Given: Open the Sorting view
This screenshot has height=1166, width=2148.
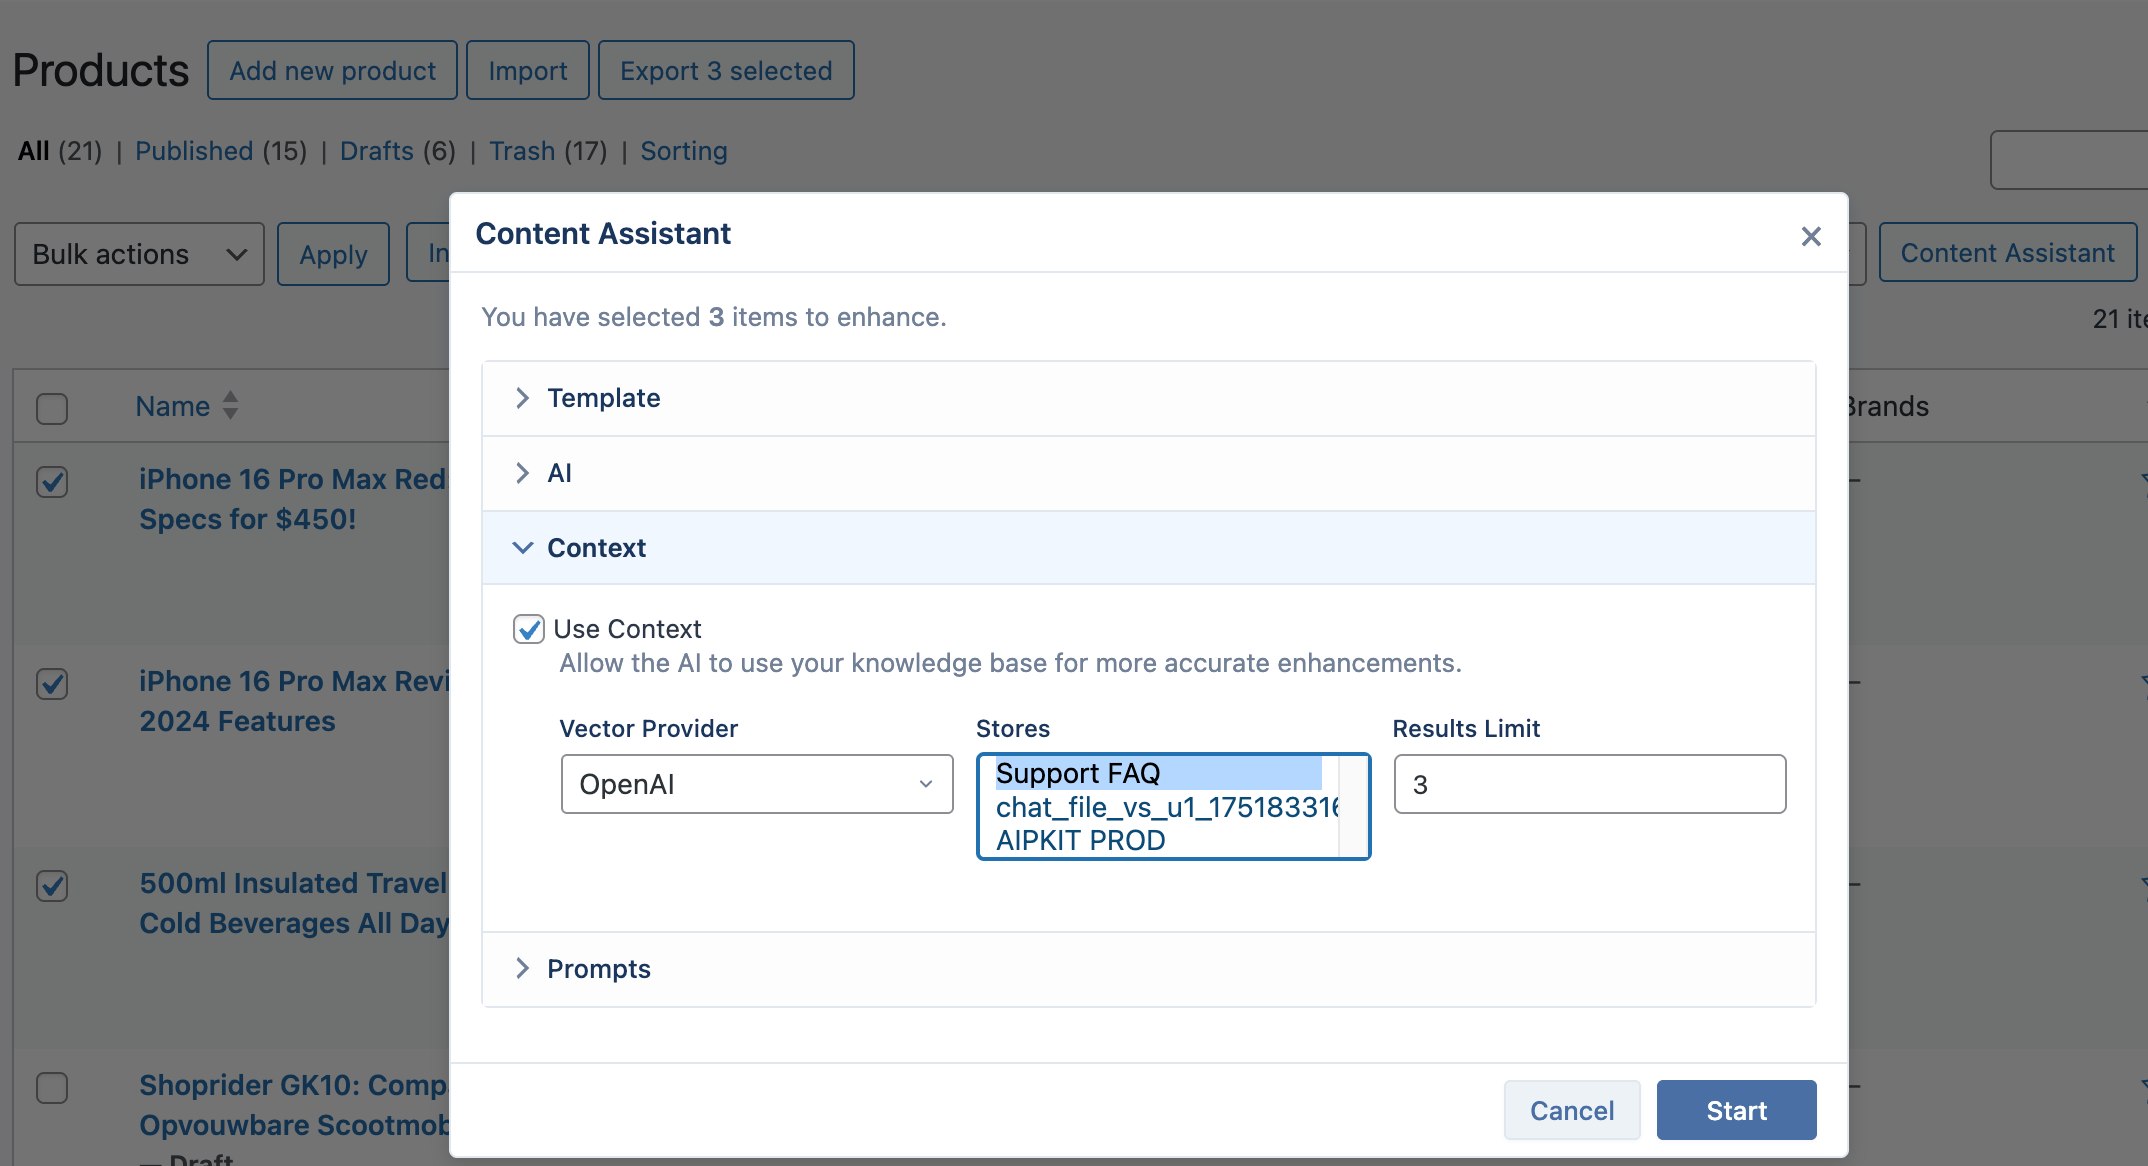Looking at the screenshot, I should [x=684, y=151].
